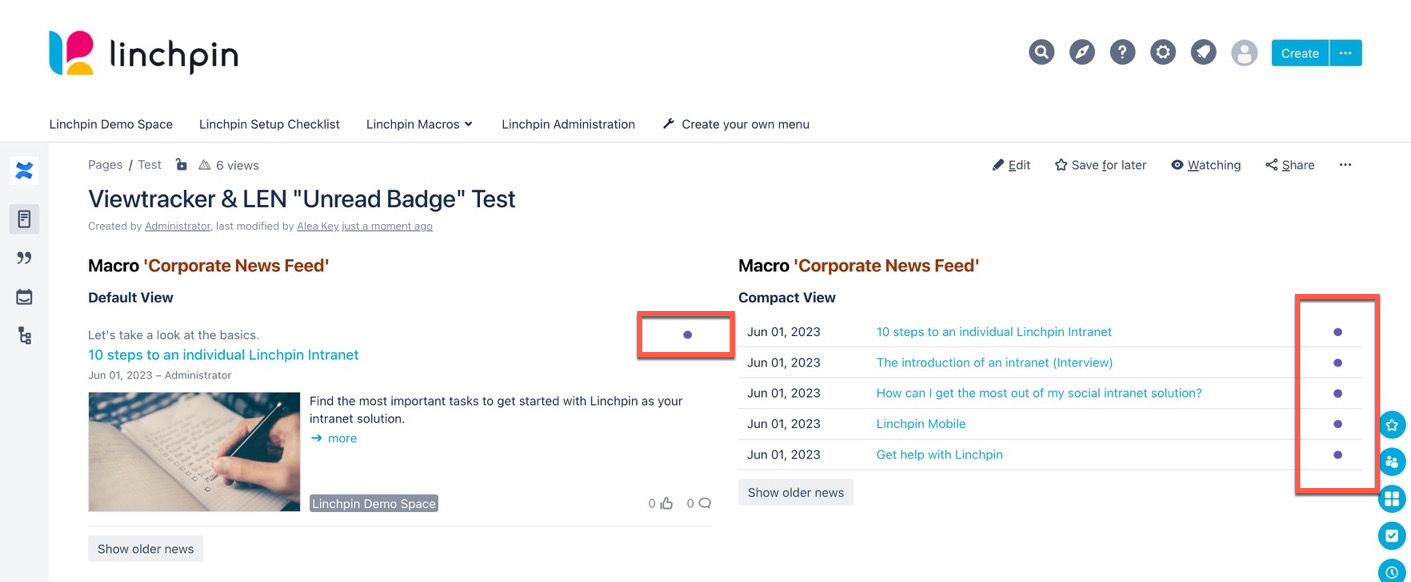Toggle the Watching eye button
Viewport: 1411px width, 582px height.
point(1206,165)
